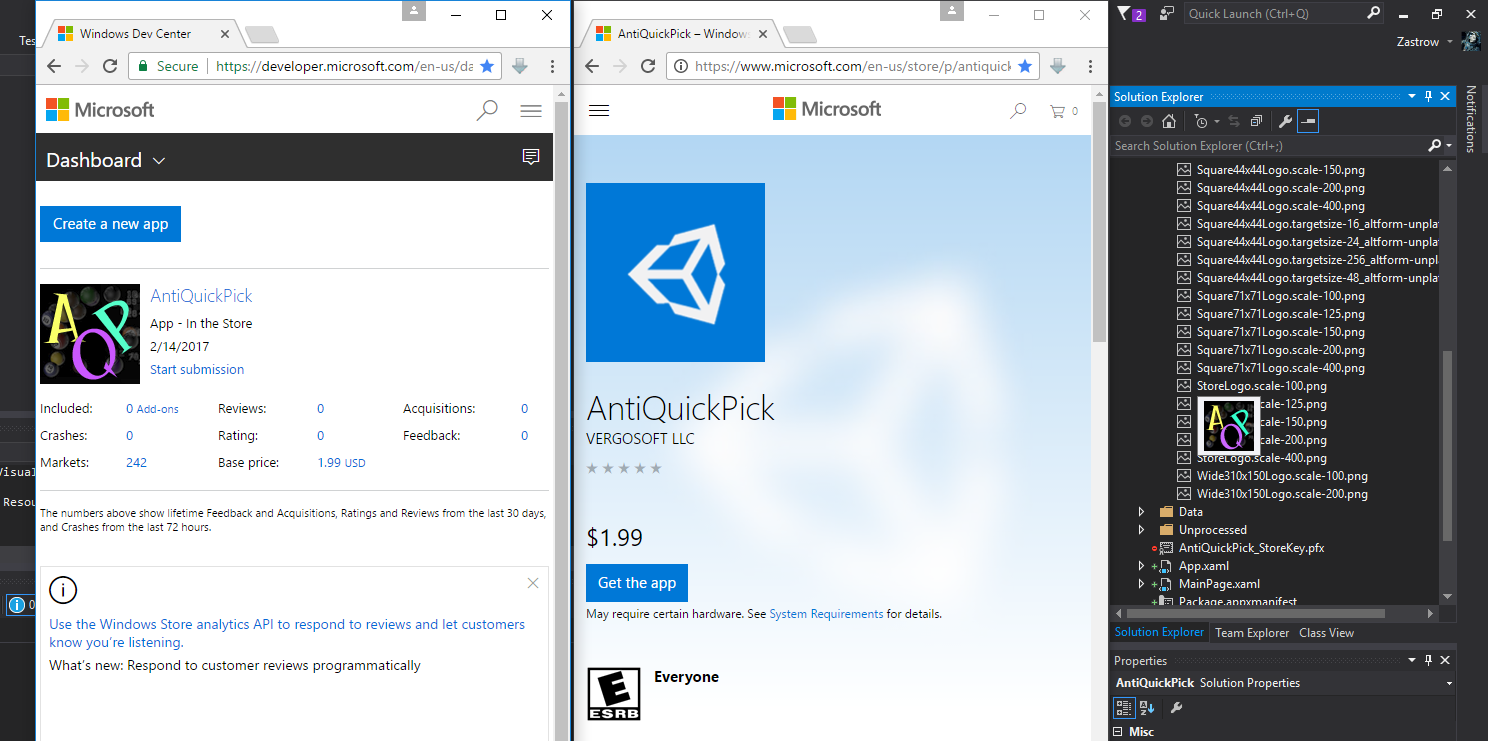Open the AntiQuickPick Solution Properties combo box

[x=1284, y=683]
